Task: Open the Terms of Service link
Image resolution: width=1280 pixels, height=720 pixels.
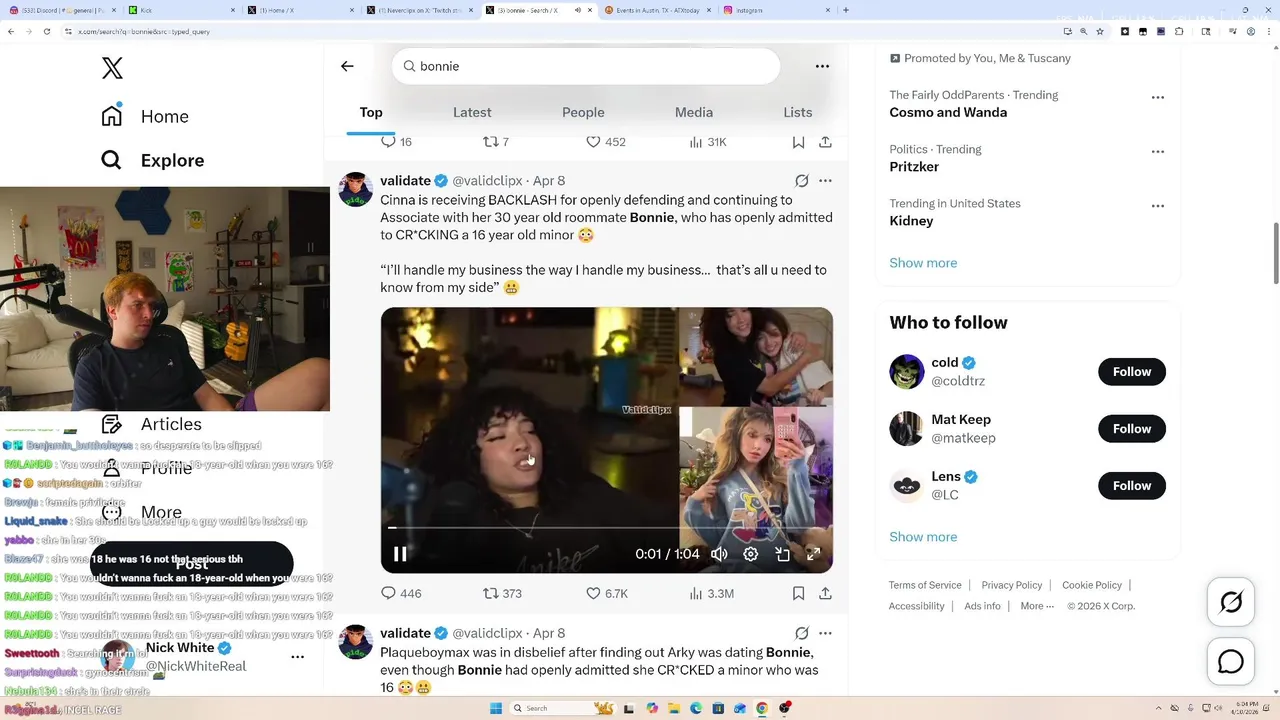Action: tap(925, 585)
